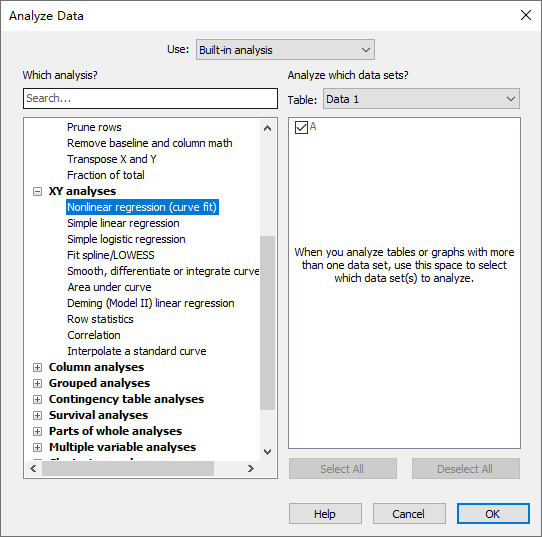Choose Interpolate a standard curve
Viewport: 542px width, 537px height.
click(137, 351)
